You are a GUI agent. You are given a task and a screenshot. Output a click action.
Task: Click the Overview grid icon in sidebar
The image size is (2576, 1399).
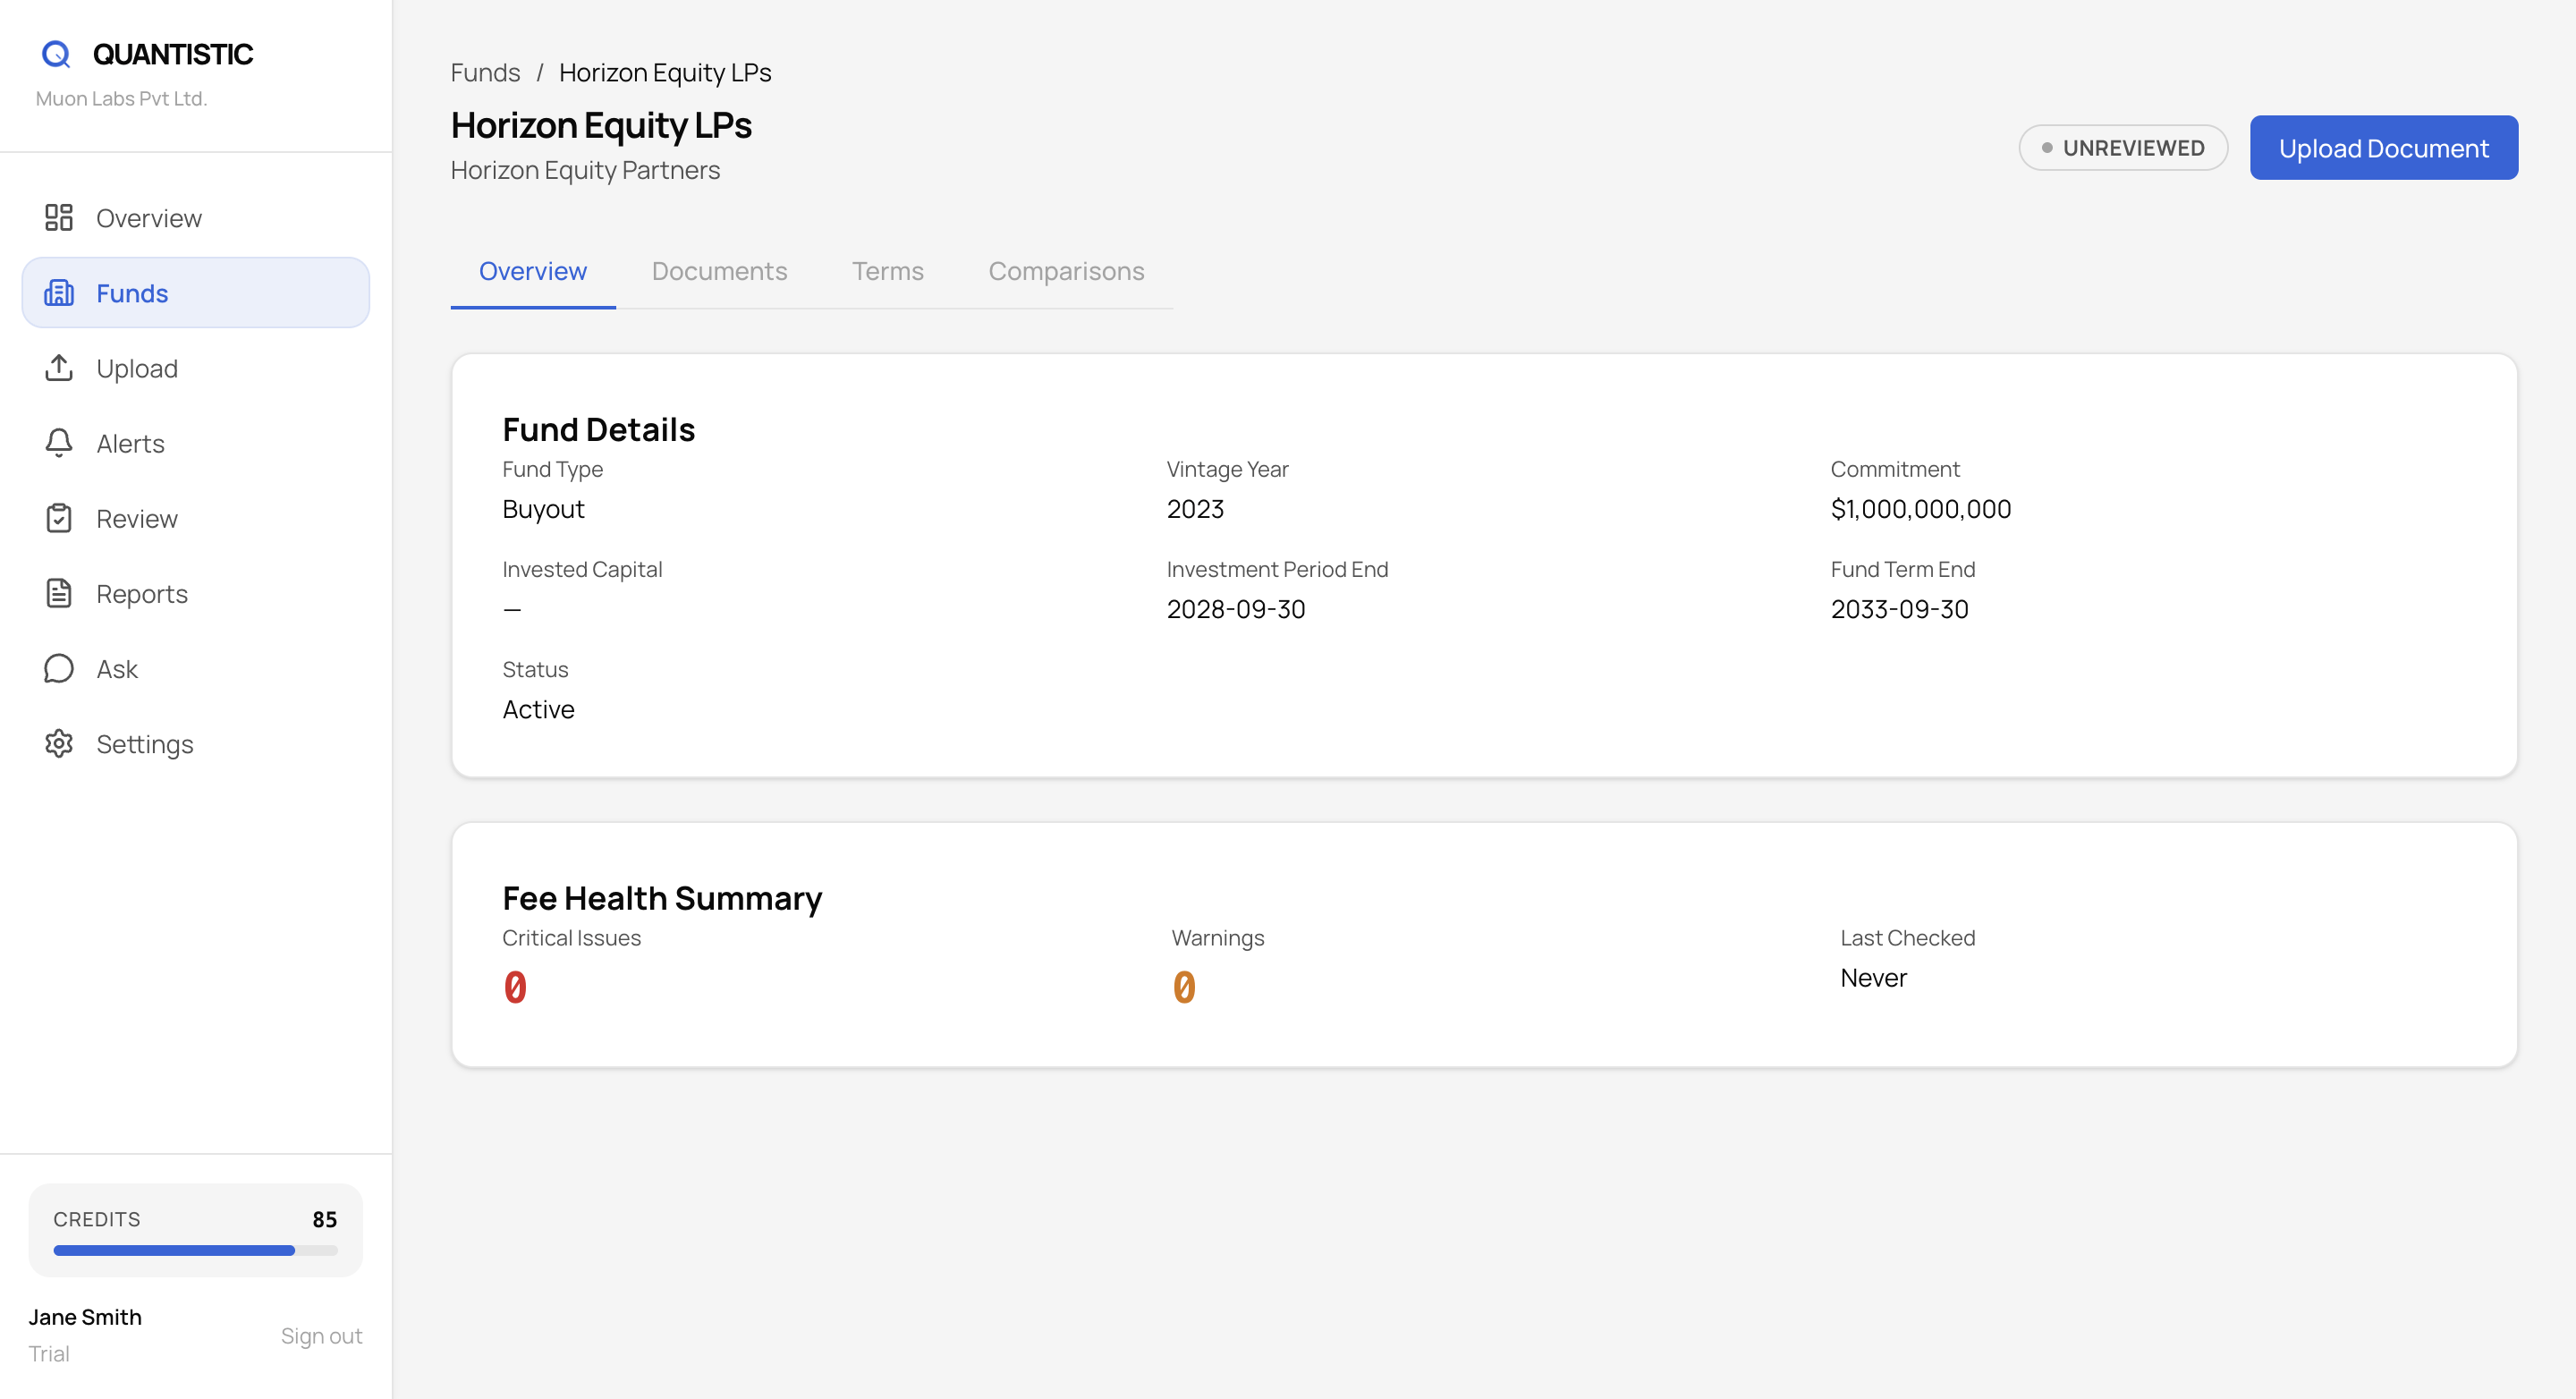click(59, 218)
